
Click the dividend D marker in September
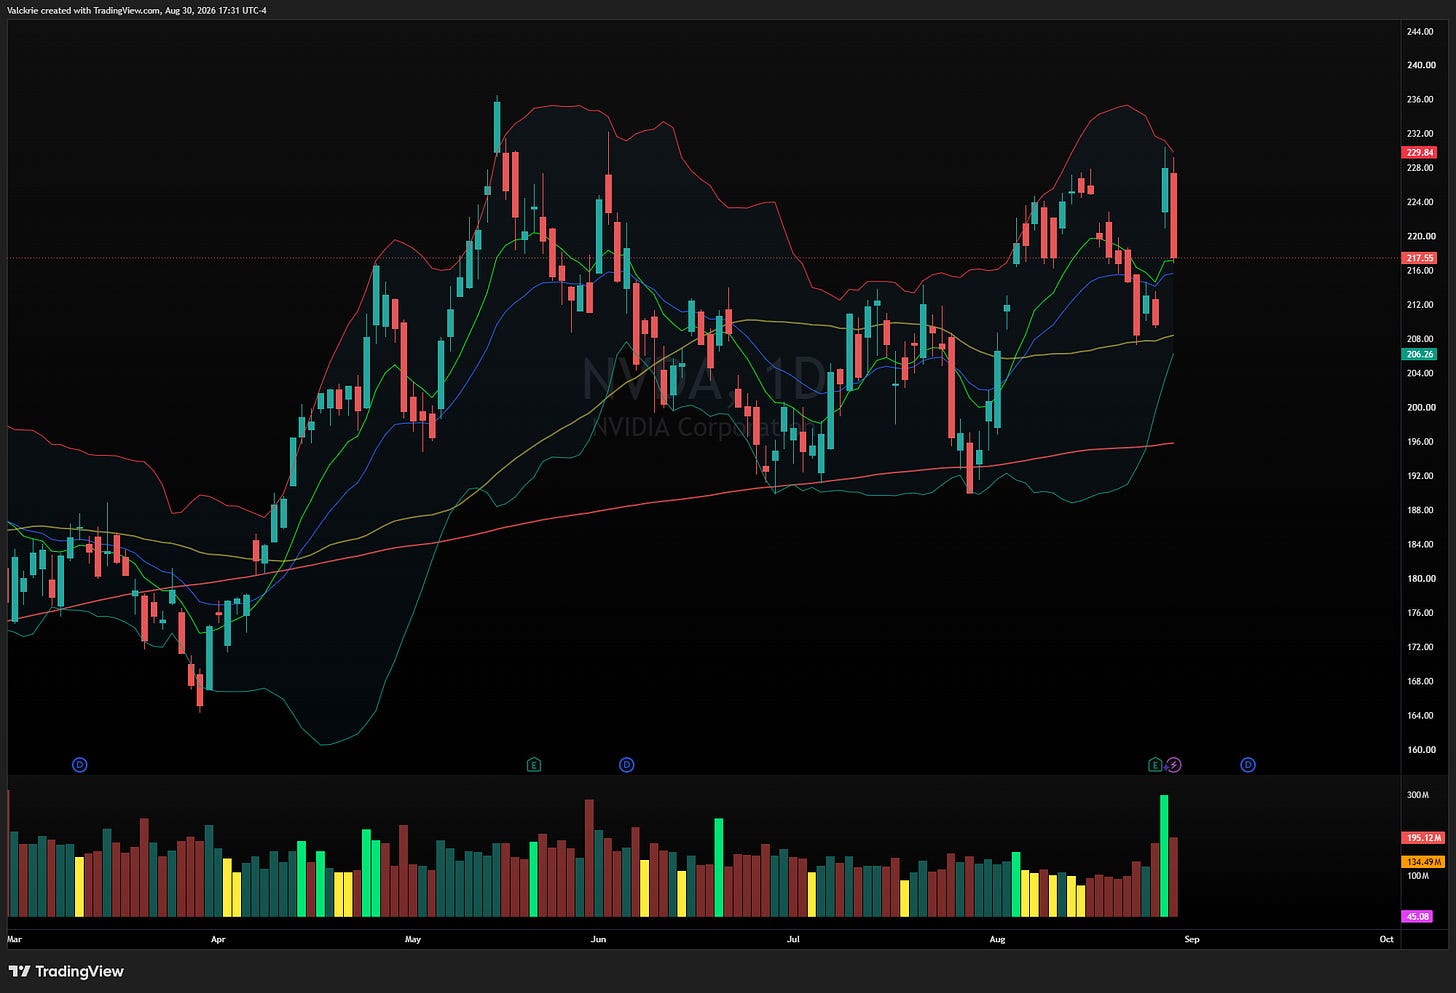click(1248, 765)
